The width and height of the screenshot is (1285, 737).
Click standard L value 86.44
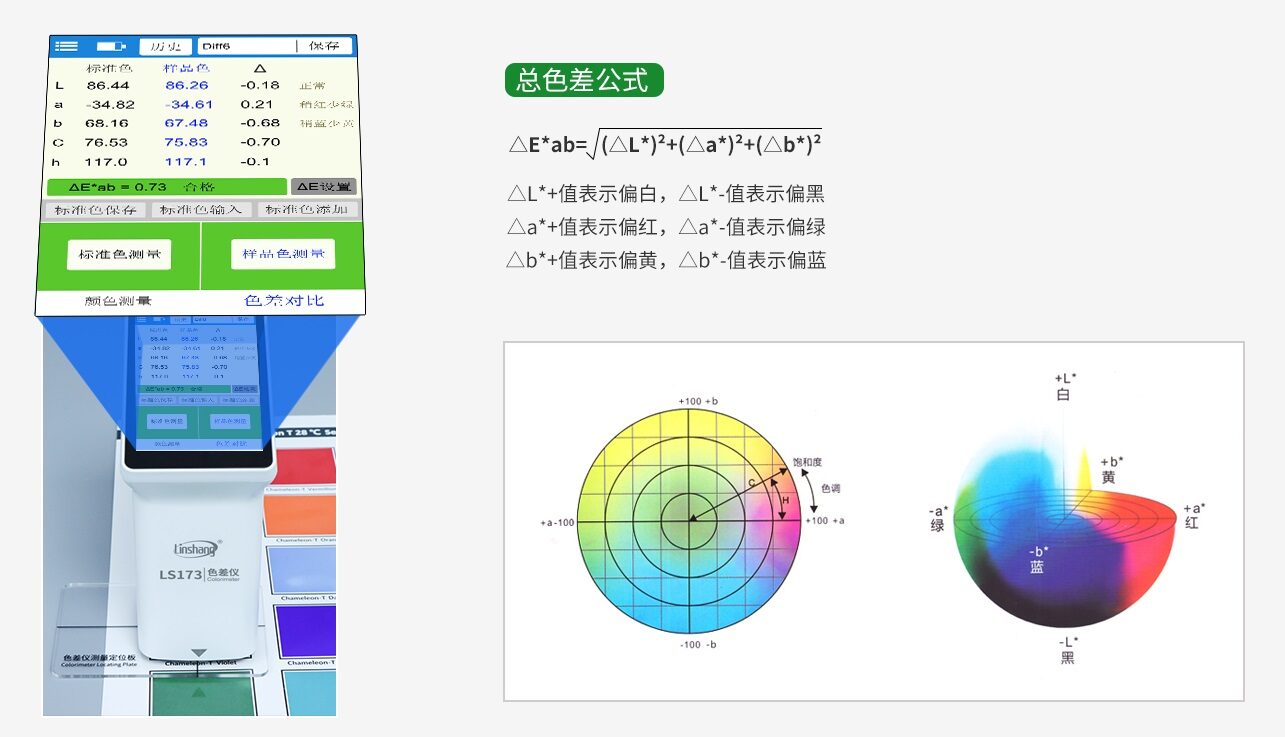pyautogui.click(x=107, y=85)
